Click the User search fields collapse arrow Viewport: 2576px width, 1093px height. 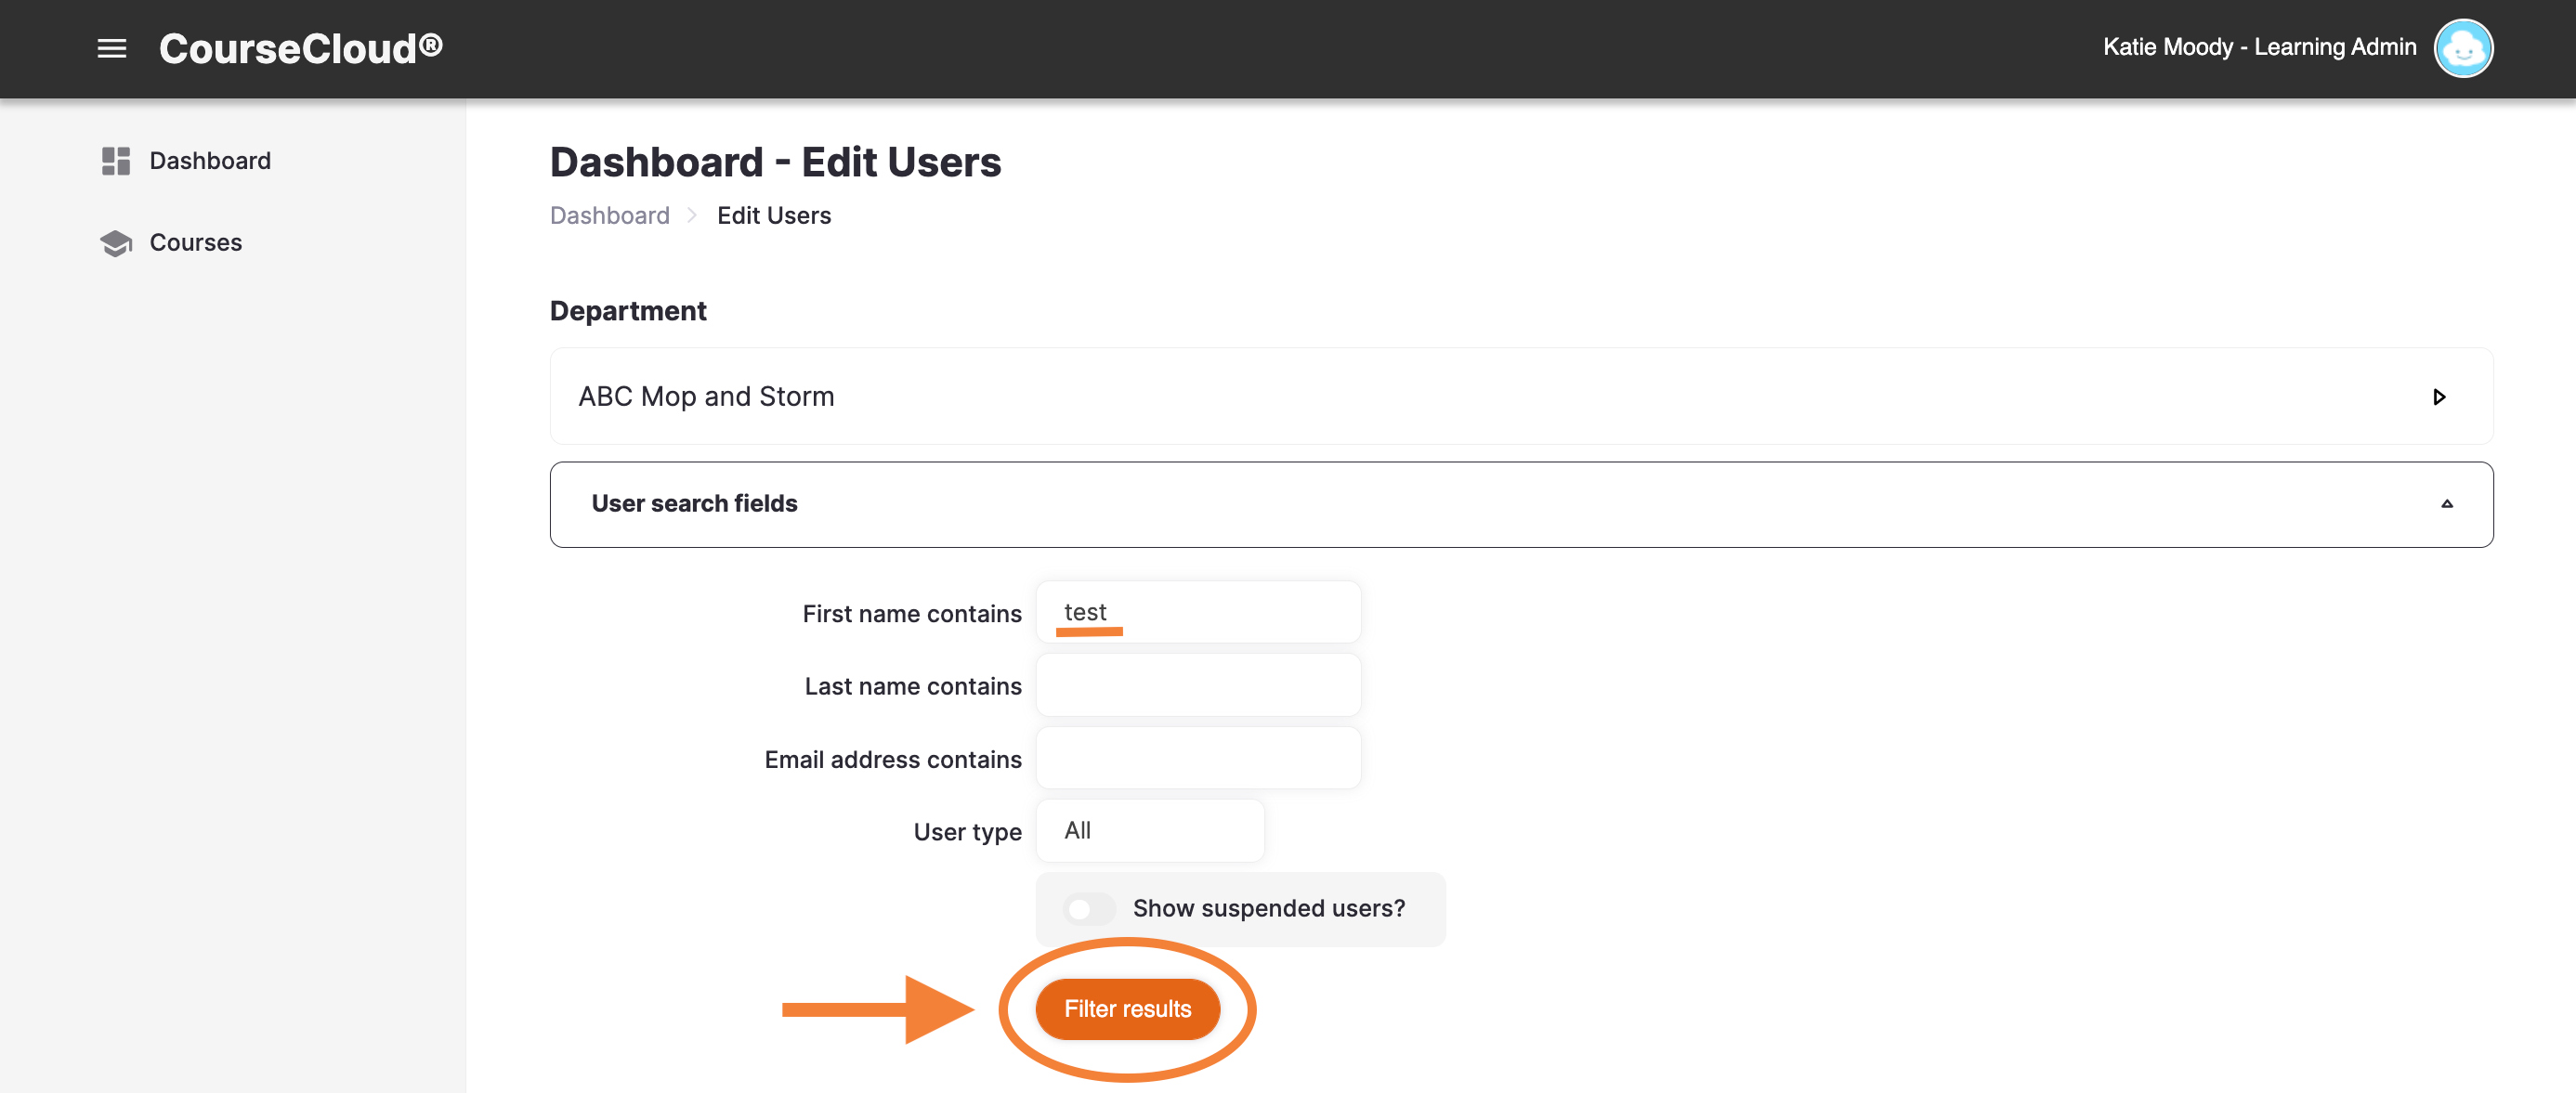tap(2446, 504)
